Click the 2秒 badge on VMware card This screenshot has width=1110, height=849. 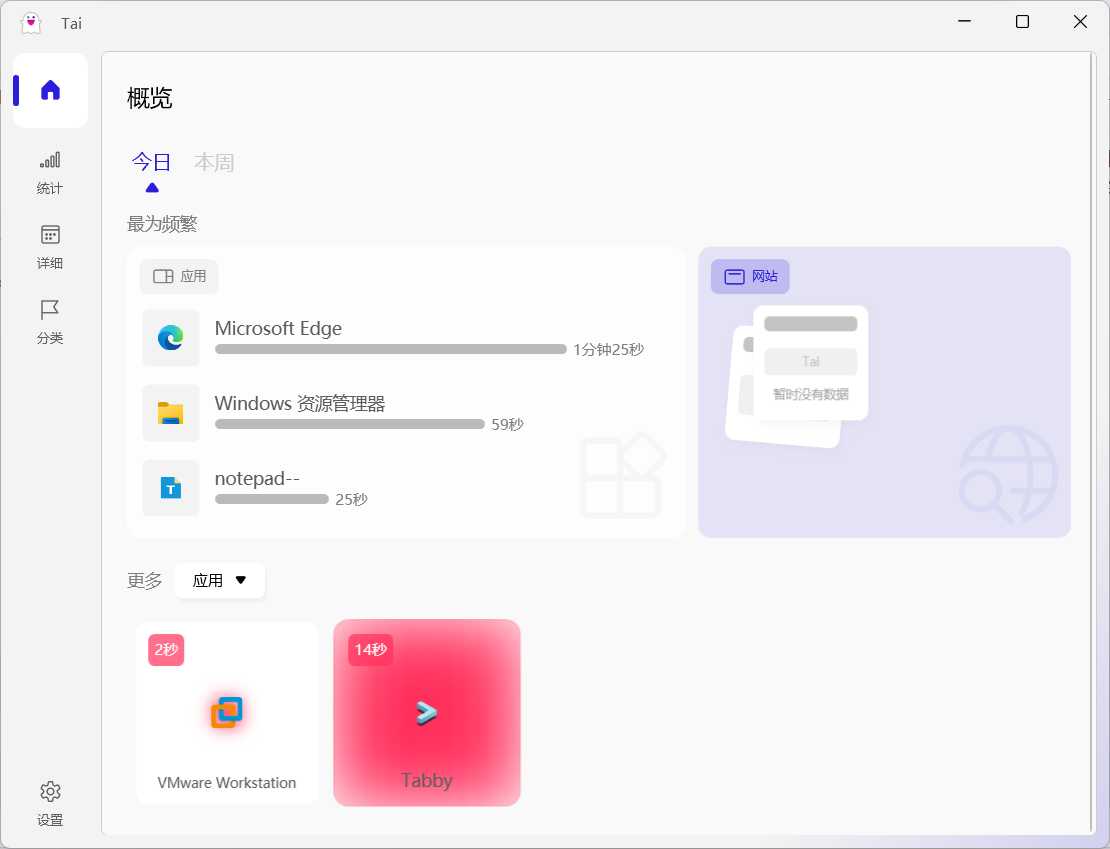coord(166,649)
